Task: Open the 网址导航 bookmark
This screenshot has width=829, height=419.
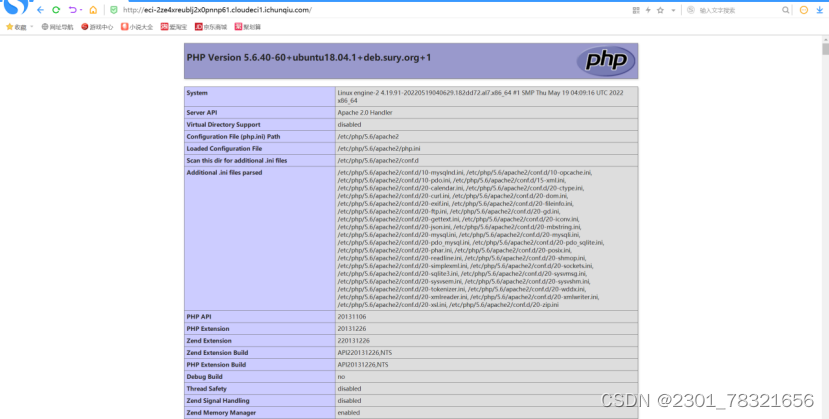Action: coord(57,26)
